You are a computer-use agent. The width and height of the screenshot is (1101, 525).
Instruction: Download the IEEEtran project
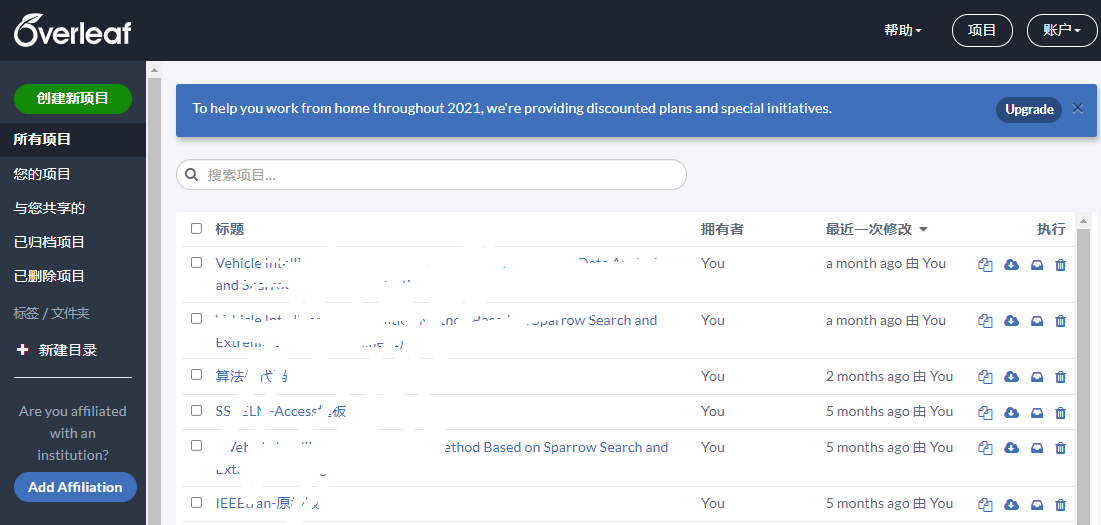[x=1011, y=504]
